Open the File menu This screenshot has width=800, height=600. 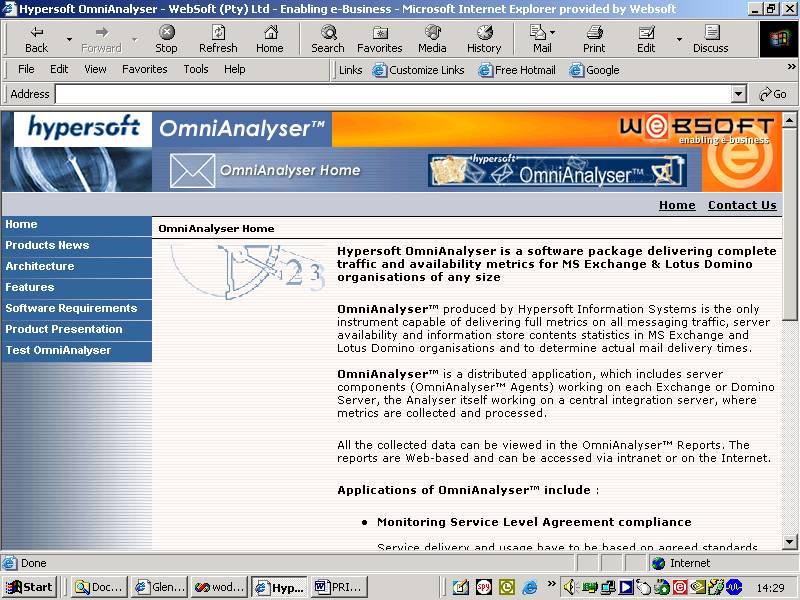pyautogui.click(x=26, y=69)
